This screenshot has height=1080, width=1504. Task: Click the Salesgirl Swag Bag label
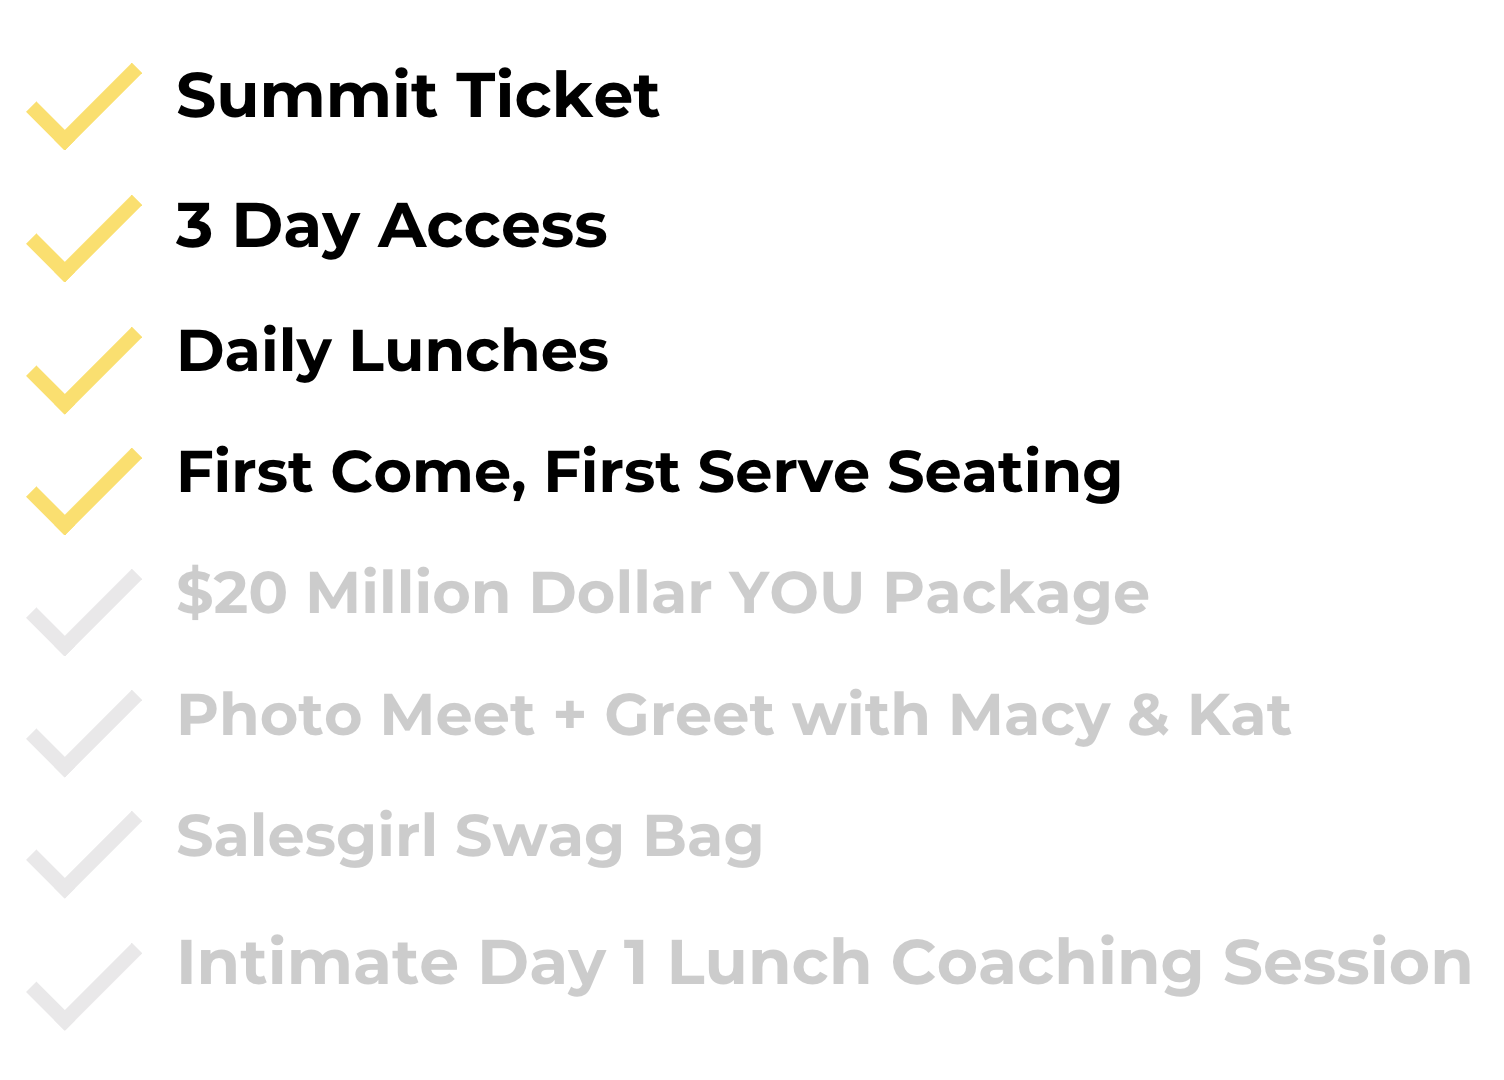[469, 838]
